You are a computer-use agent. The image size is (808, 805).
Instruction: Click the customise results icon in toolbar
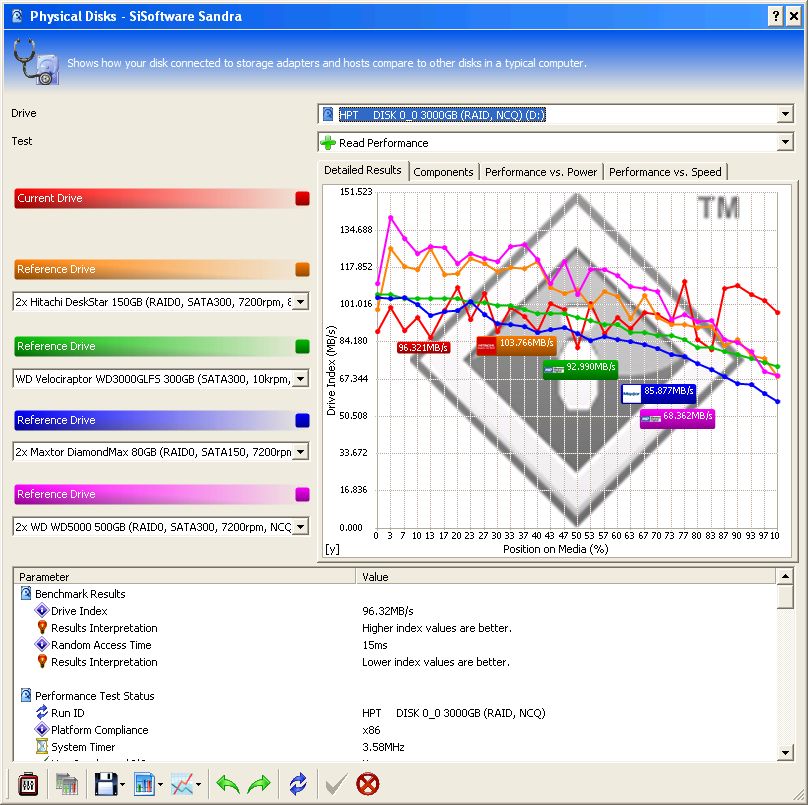(66, 784)
